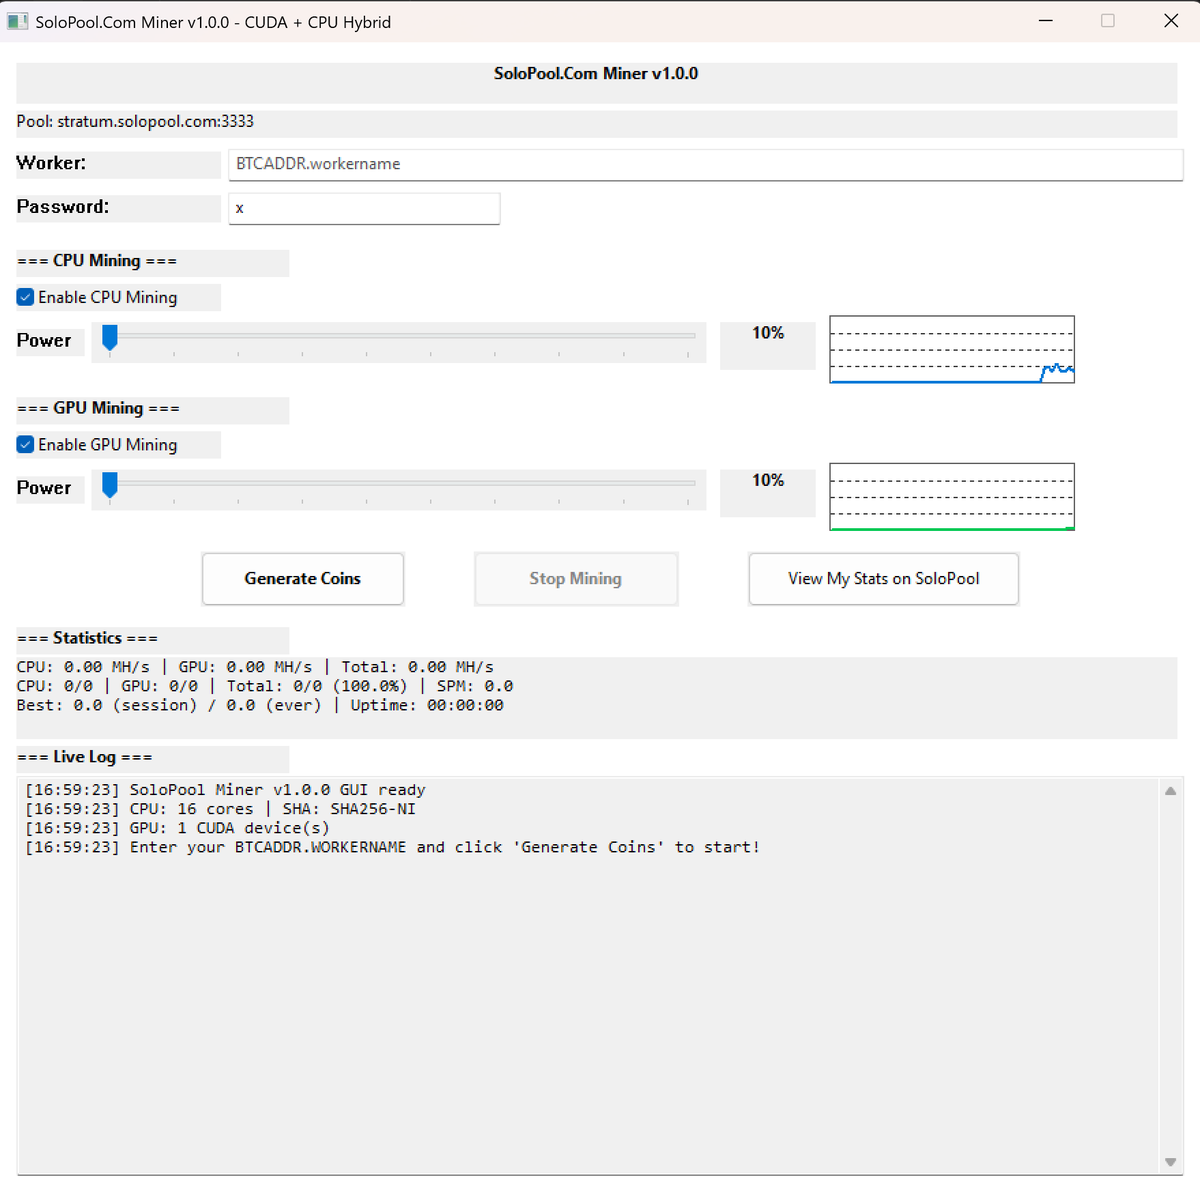
Task: Click the Statistics hashrate summary panel
Action: tap(595, 686)
